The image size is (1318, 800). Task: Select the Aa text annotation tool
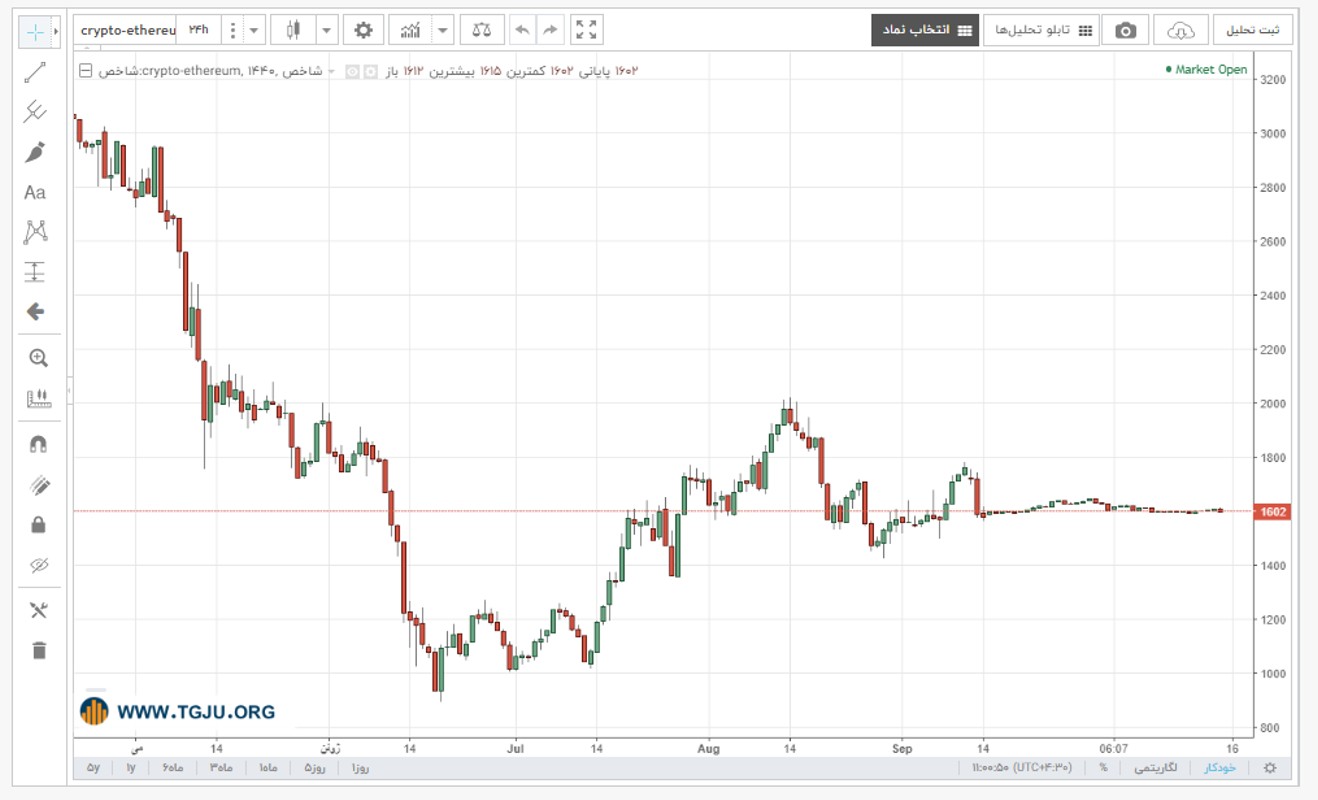coord(35,192)
